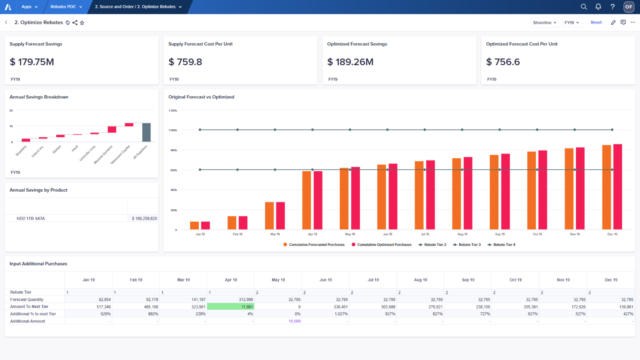Click the pink Dec 19 optimized bar

[x=618, y=187]
